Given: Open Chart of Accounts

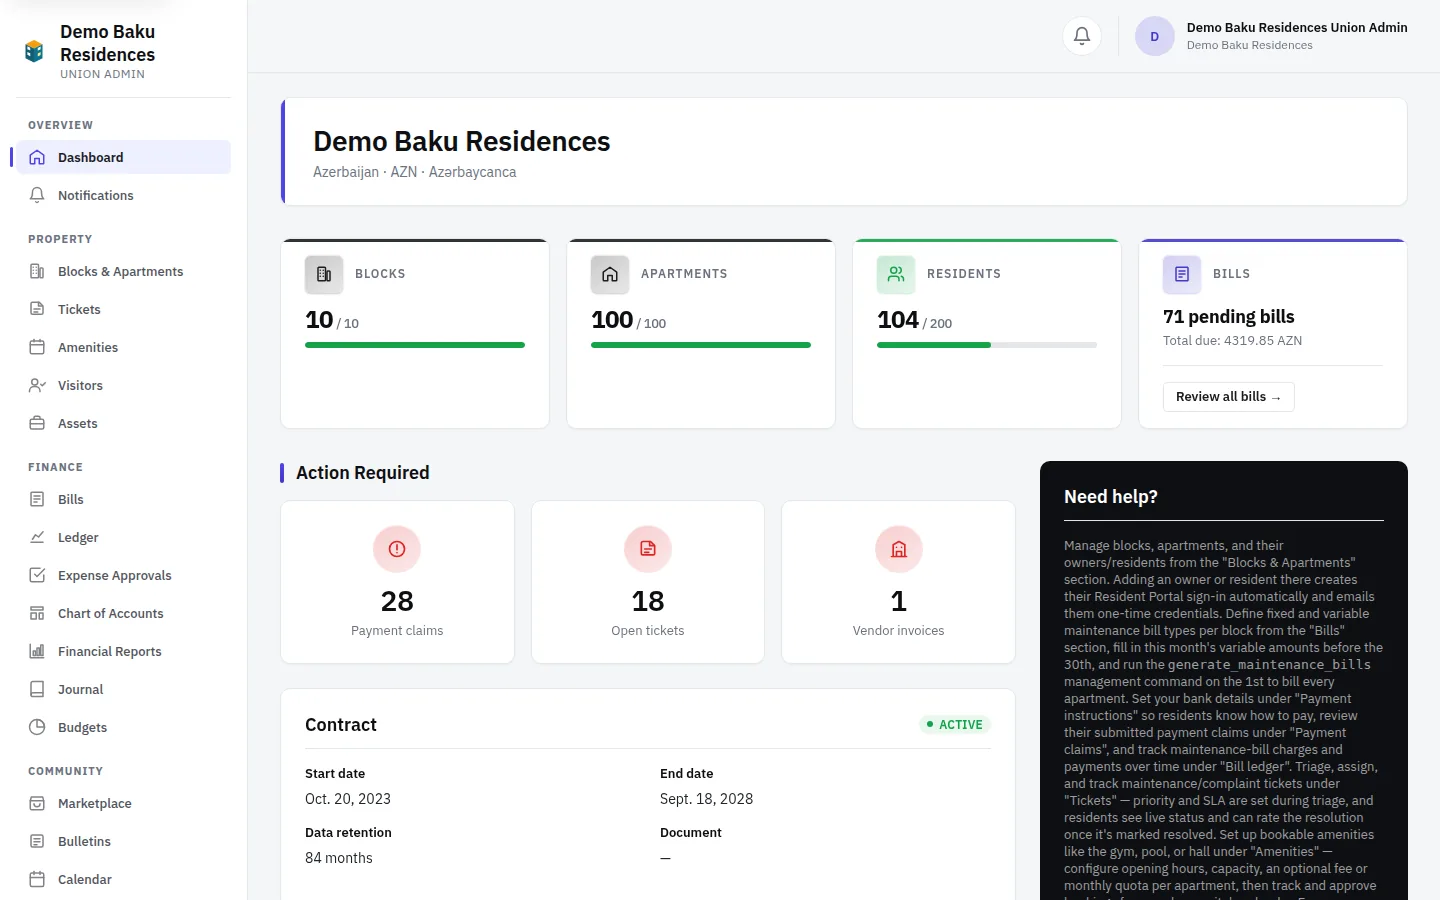Looking at the screenshot, I should 123,613.
